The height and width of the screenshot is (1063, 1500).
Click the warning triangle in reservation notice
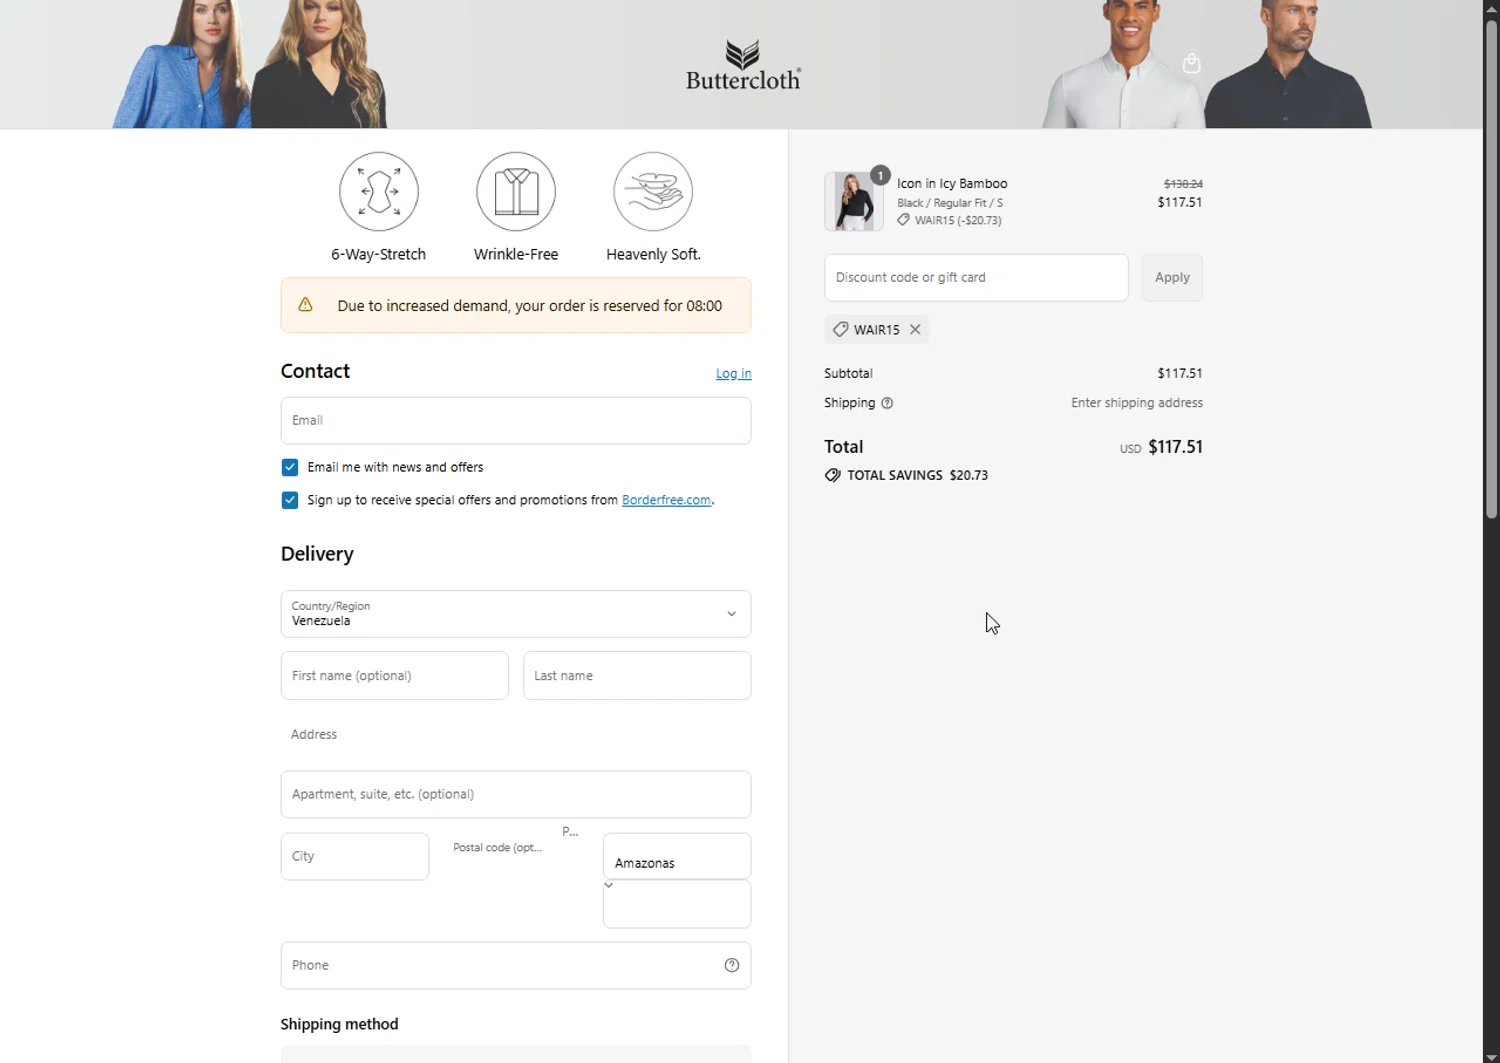point(305,305)
